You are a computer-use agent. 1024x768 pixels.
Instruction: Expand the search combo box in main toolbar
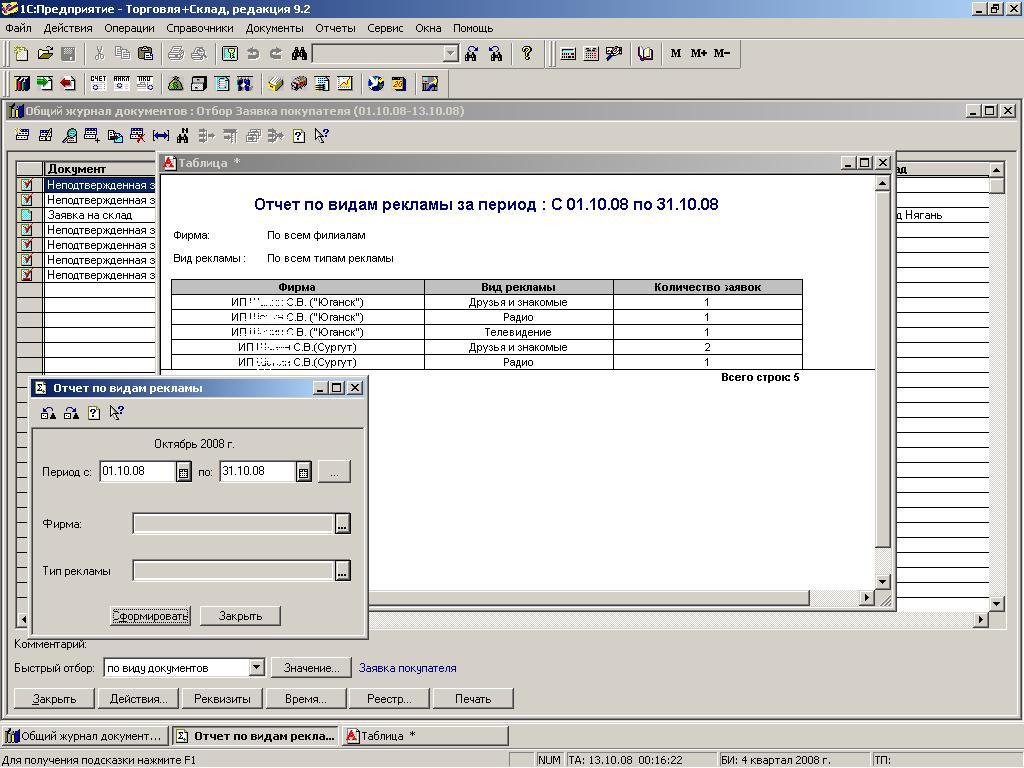click(450, 54)
